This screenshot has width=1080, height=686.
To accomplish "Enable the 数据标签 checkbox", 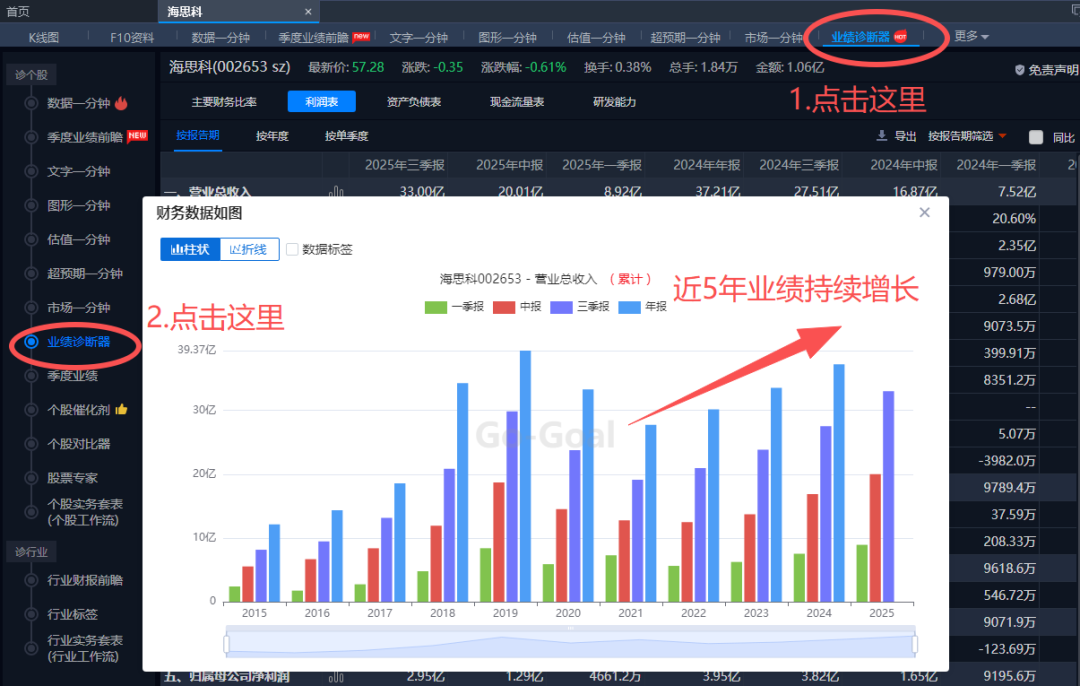I will pos(292,249).
